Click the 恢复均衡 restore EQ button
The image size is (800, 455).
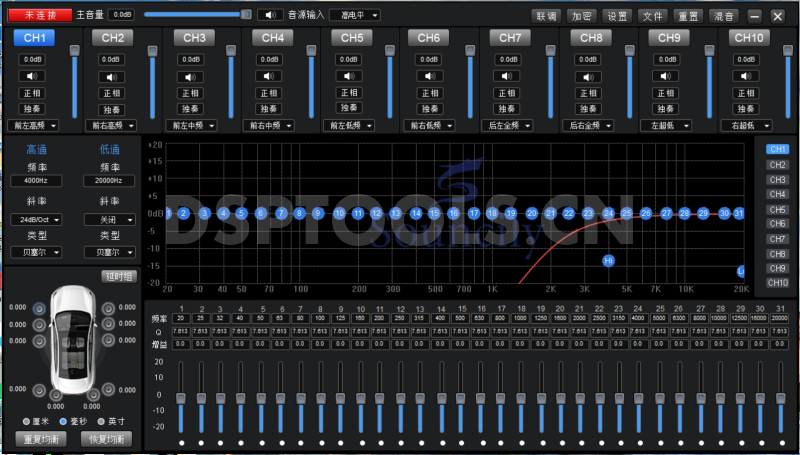pyautogui.click(x=106, y=439)
